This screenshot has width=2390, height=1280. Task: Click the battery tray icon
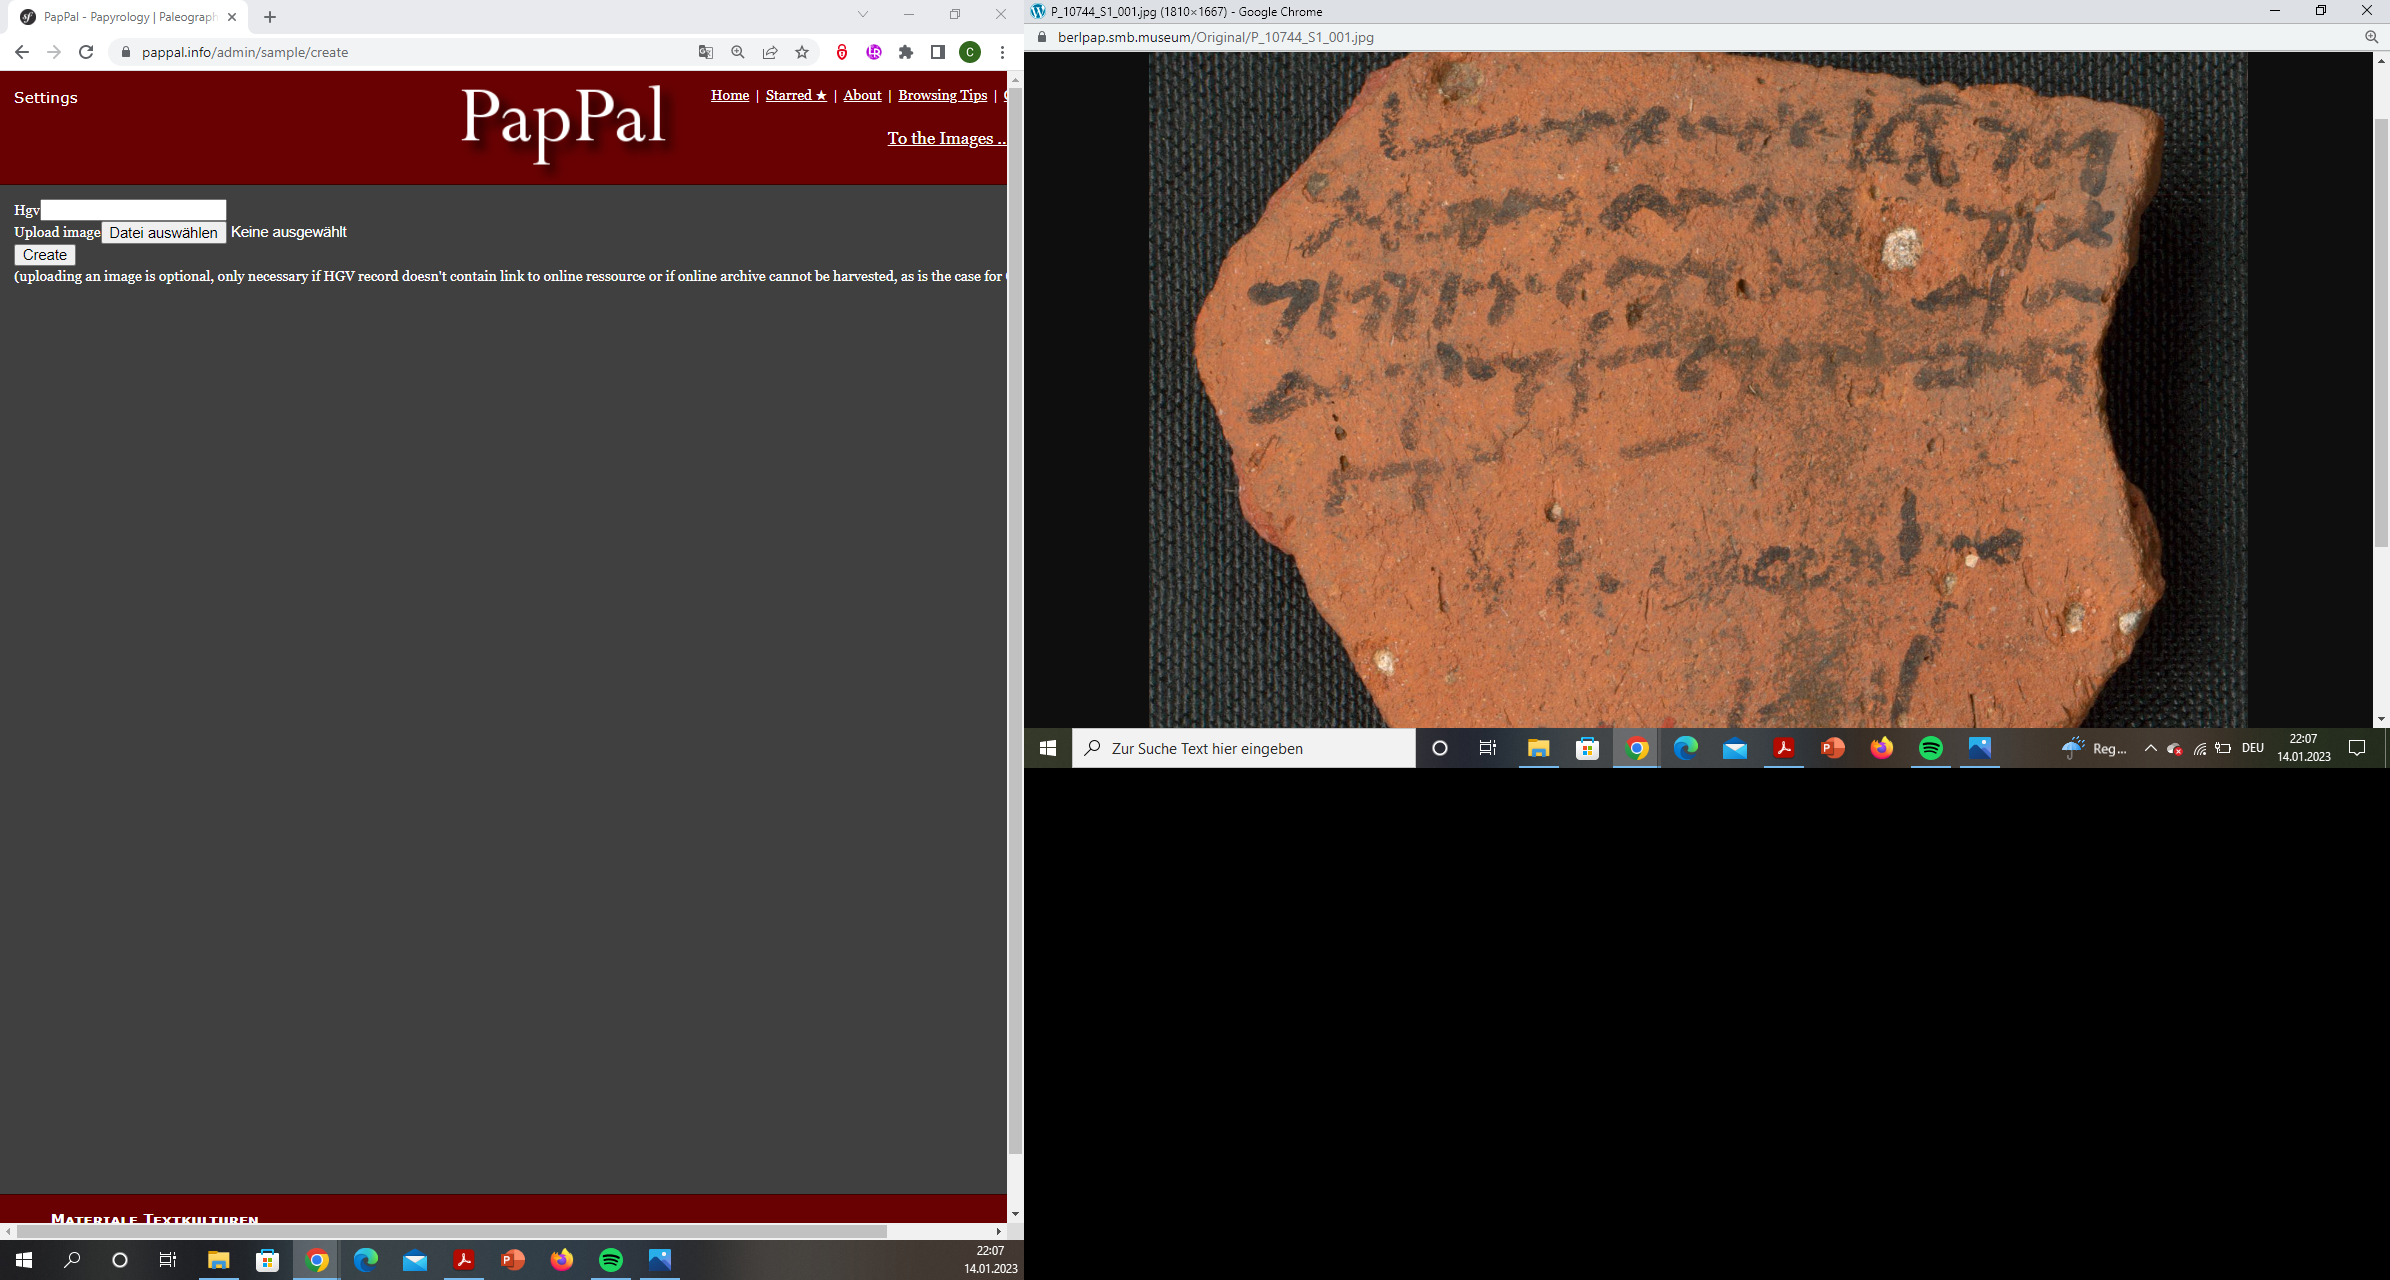2223,748
